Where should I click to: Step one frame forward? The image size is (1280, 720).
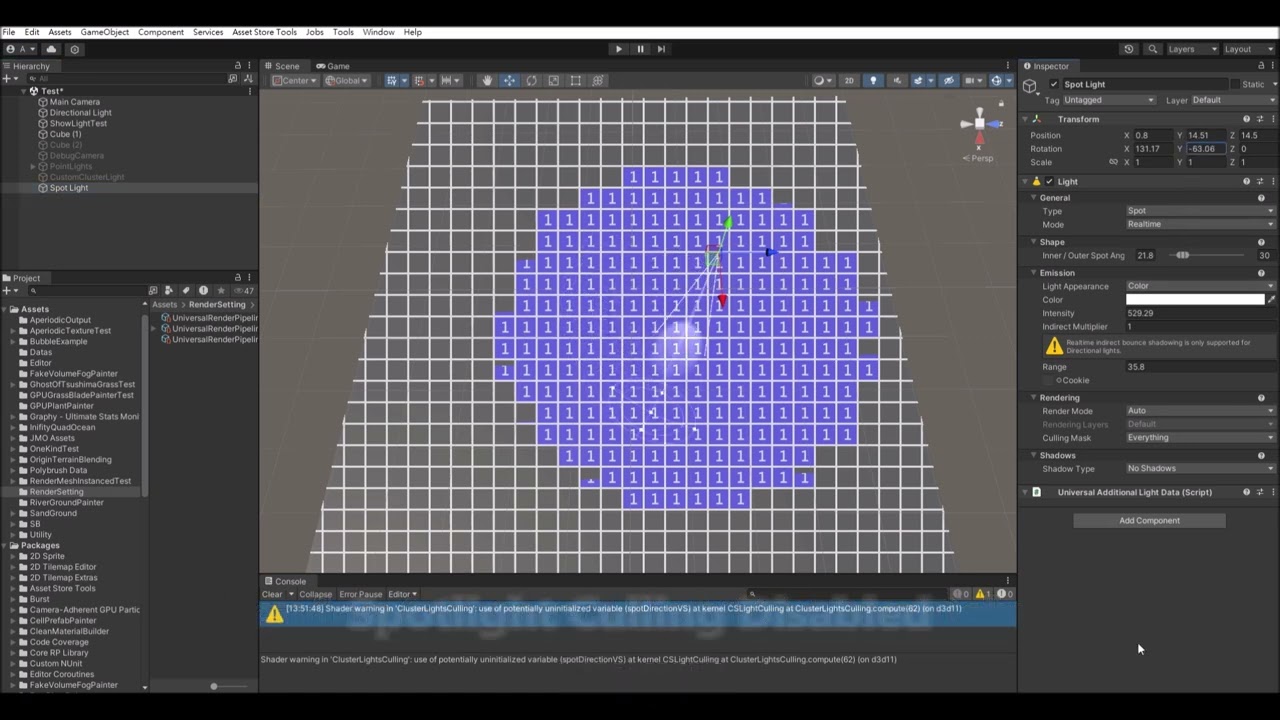click(661, 49)
